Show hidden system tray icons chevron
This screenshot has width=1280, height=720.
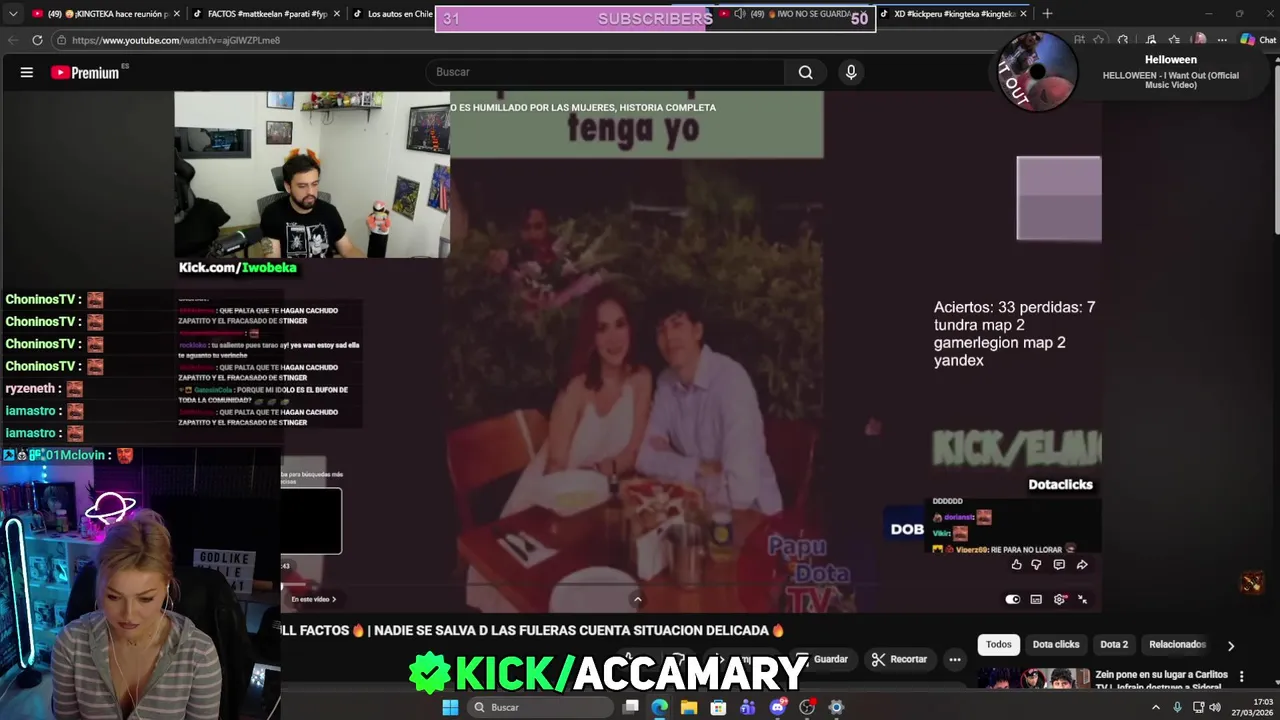(1156, 707)
